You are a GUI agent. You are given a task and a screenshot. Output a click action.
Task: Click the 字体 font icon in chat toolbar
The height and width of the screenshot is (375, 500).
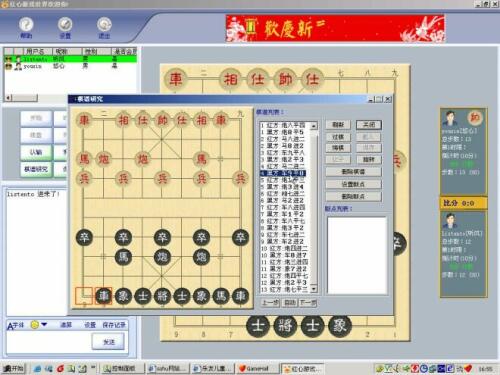(x=15, y=325)
